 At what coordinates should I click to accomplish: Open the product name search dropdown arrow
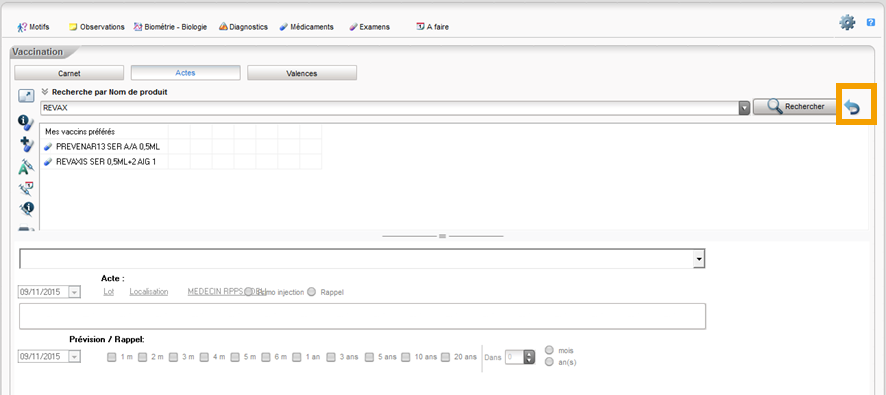point(744,108)
